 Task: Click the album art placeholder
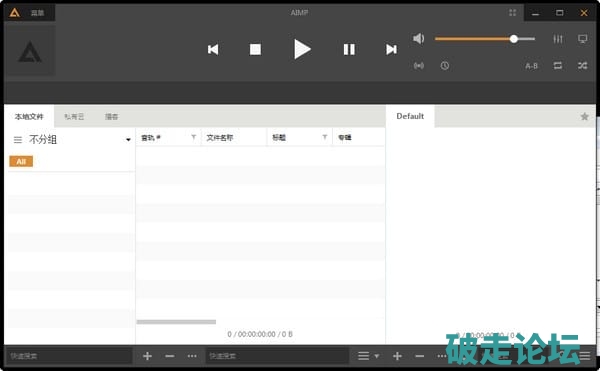30,51
